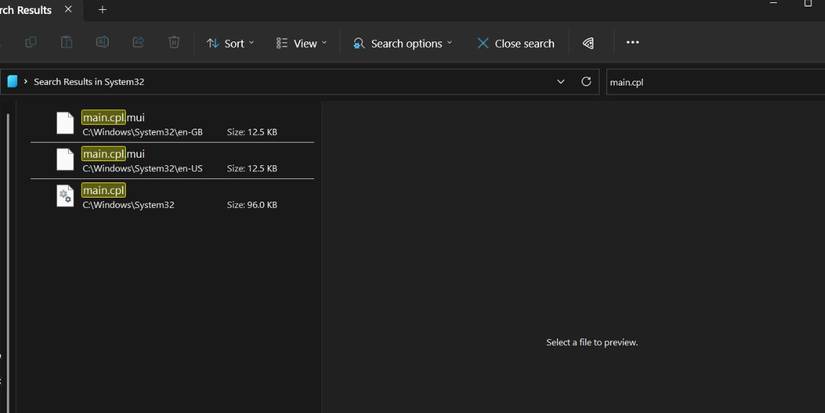The width and height of the screenshot is (825, 413).
Task: Click the Paste clipboard icon
Action: [x=66, y=42]
